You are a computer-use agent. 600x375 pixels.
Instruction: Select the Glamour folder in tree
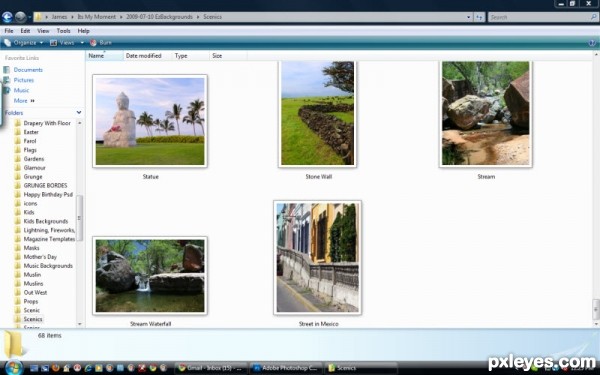[x=34, y=168]
